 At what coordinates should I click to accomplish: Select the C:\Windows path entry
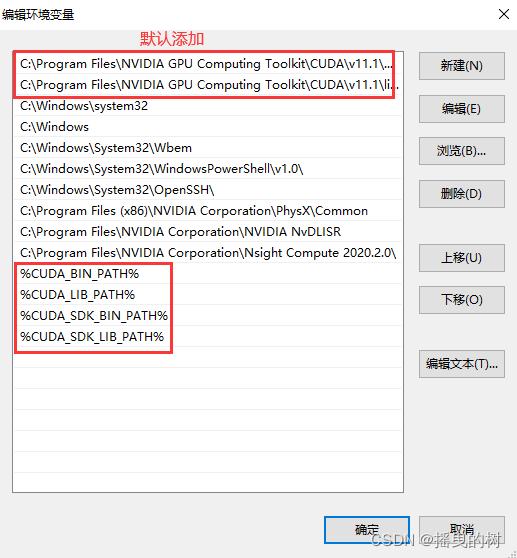[x=208, y=127]
